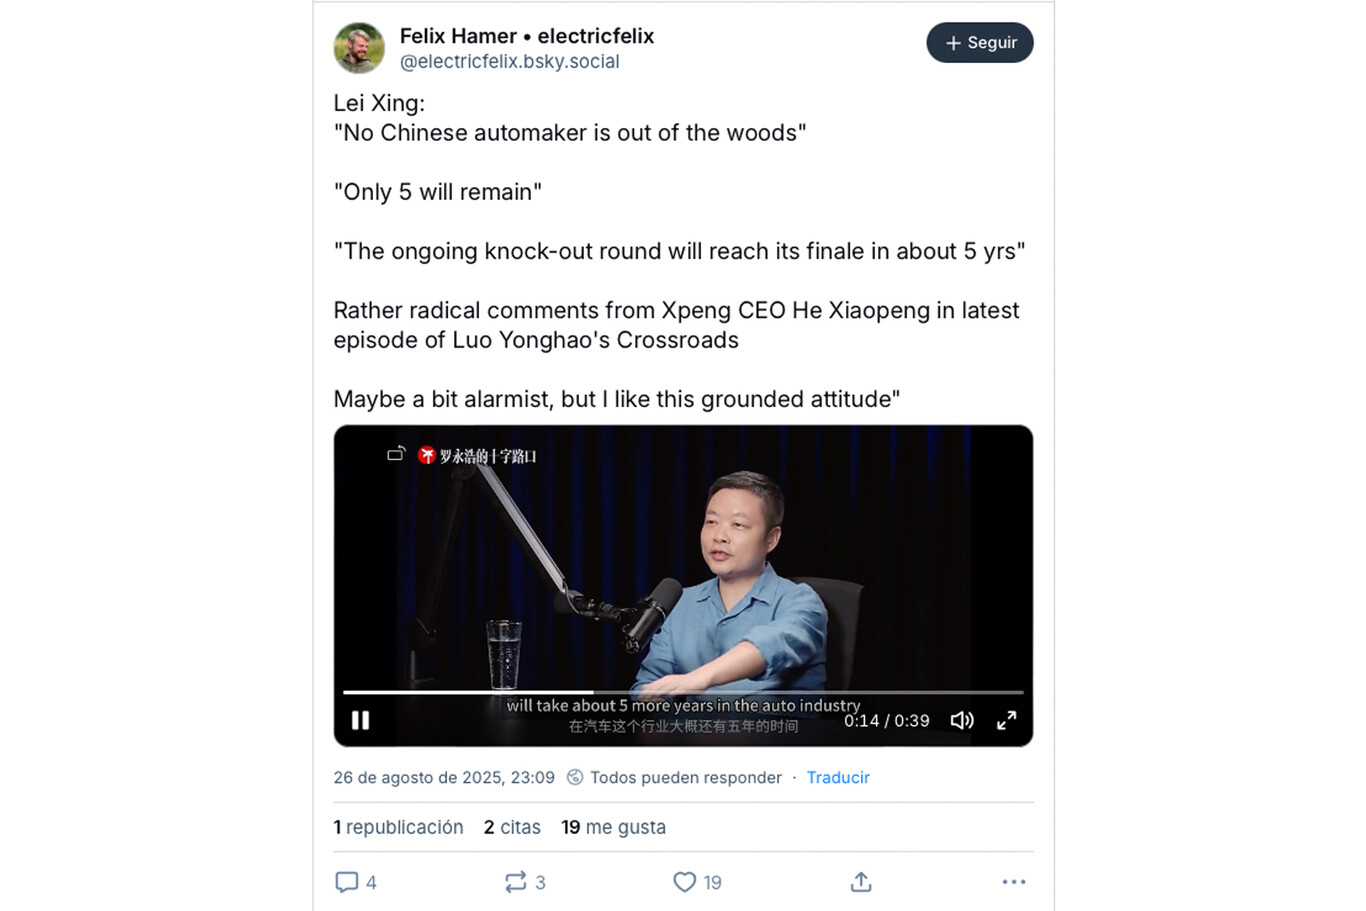The image size is (1366, 911).
Task: View the 1 republicación list
Action: click(x=398, y=827)
